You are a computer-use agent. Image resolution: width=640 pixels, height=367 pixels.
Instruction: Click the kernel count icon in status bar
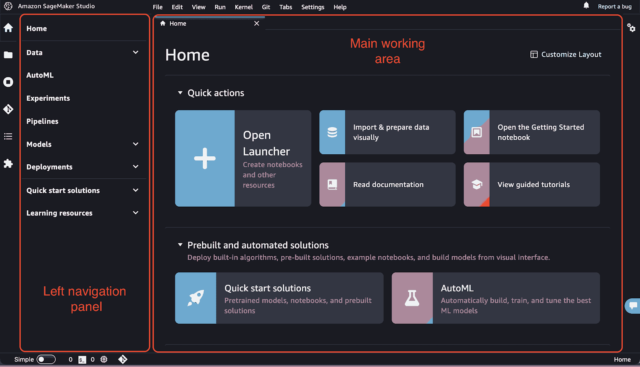[x=104, y=359]
